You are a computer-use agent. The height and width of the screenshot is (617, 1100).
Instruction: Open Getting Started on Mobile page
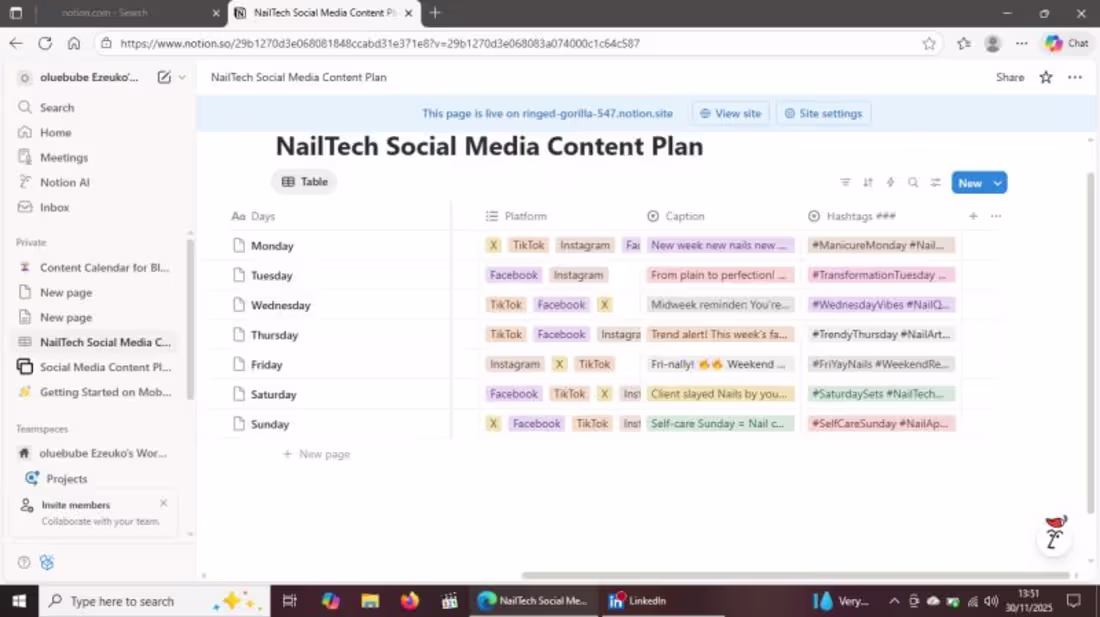click(105, 392)
